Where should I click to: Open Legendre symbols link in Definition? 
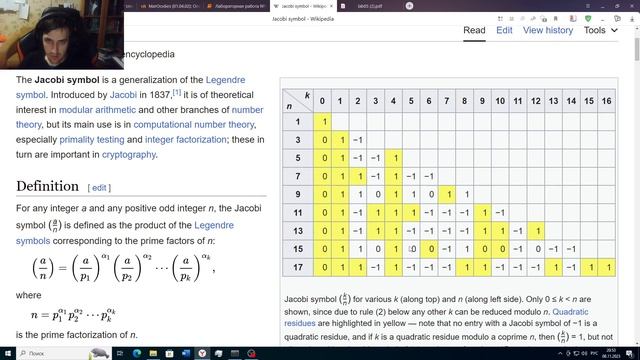click(x=214, y=225)
